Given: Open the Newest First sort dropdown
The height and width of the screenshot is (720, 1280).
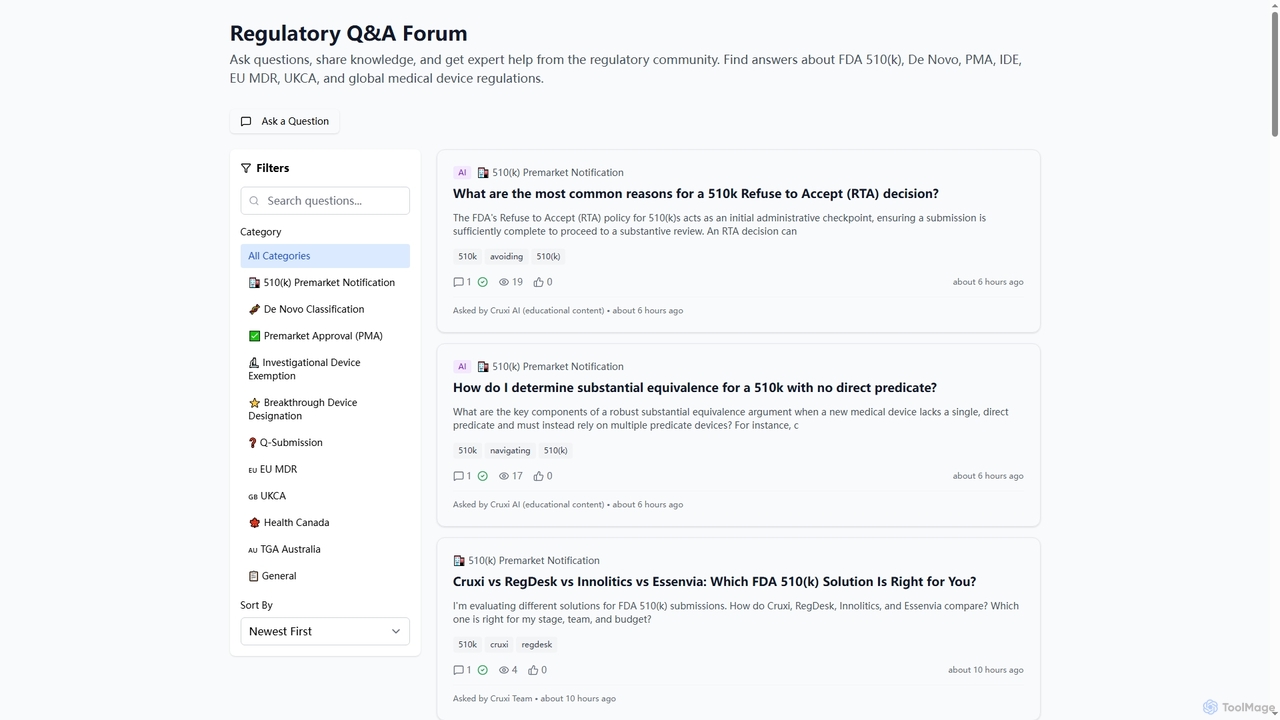Looking at the screenshot, I should pos(325,631).
